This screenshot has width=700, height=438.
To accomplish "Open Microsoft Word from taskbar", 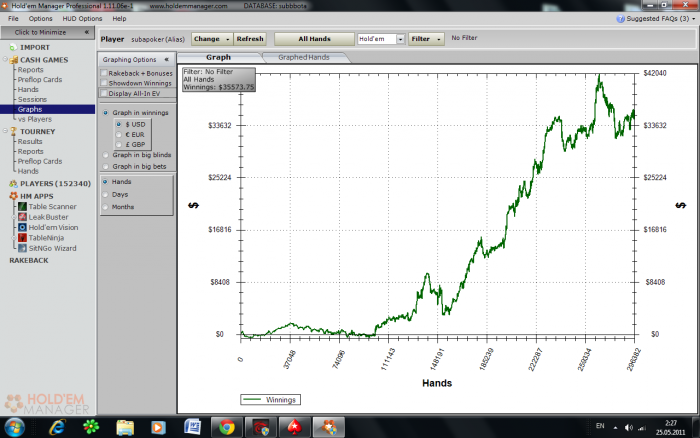I will click(192, 427).
